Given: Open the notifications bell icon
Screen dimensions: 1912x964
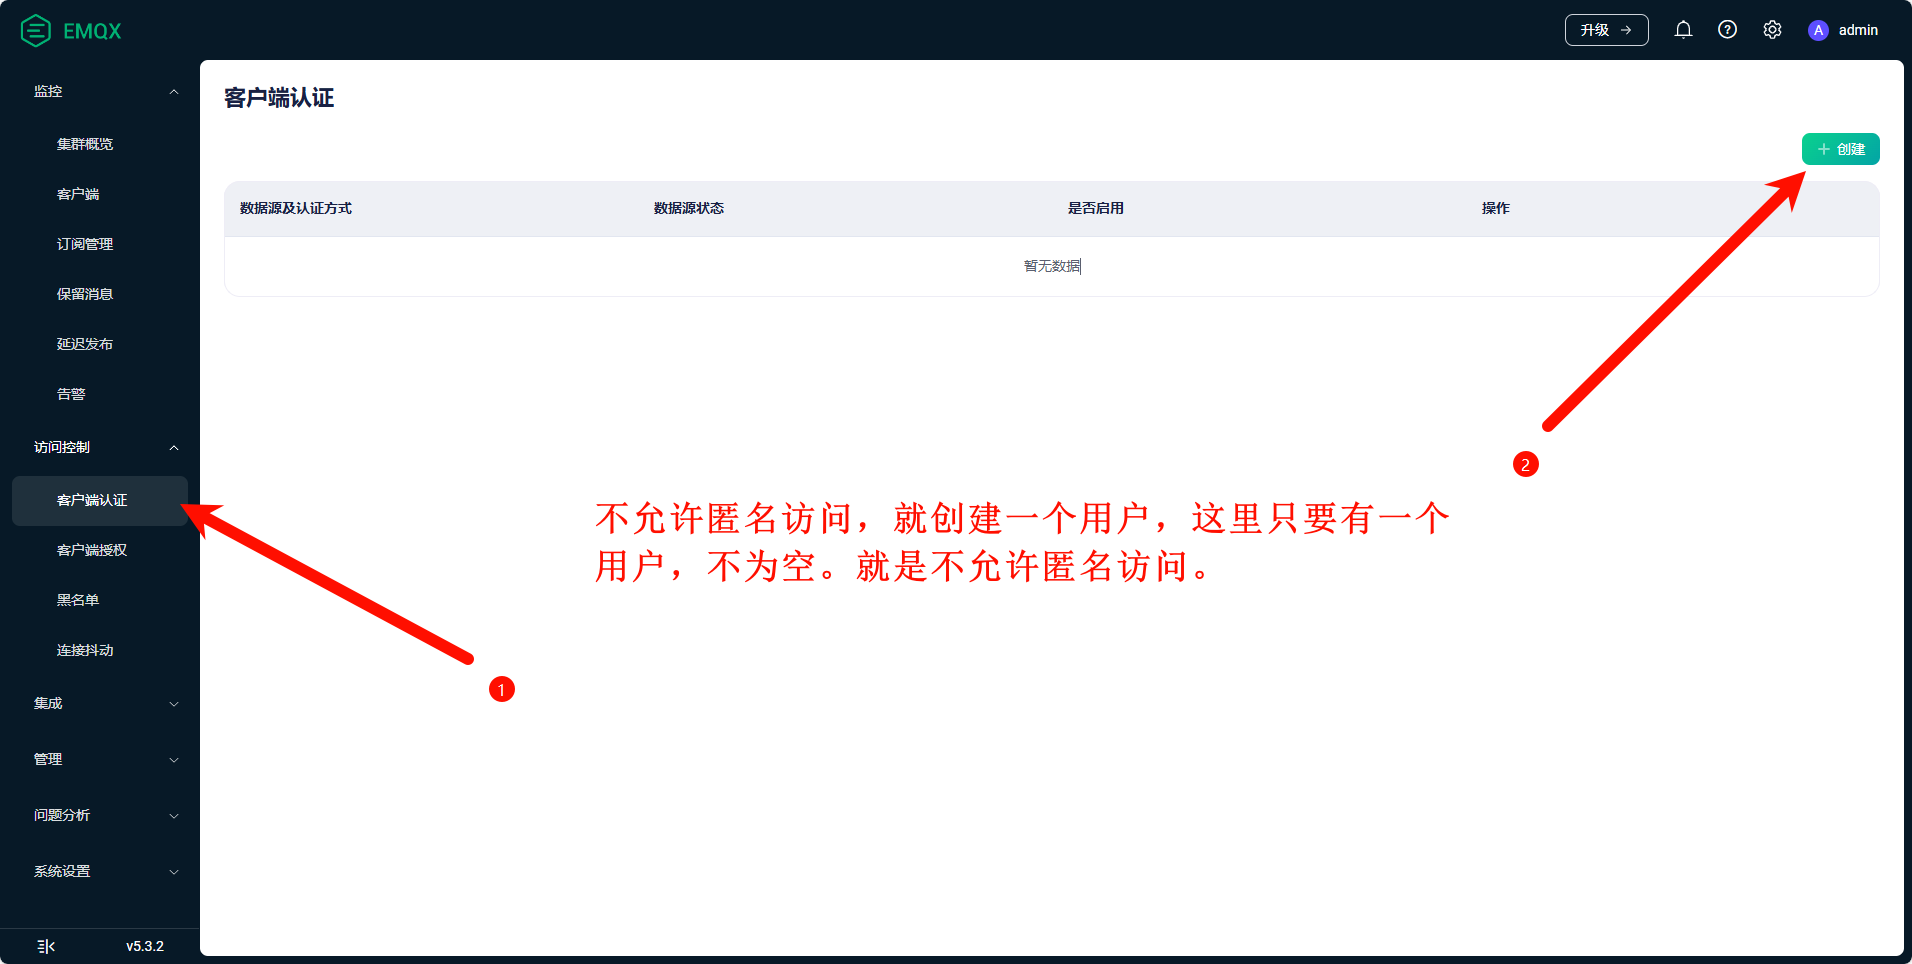Looking at the screenshot, I should point(1683,30).
